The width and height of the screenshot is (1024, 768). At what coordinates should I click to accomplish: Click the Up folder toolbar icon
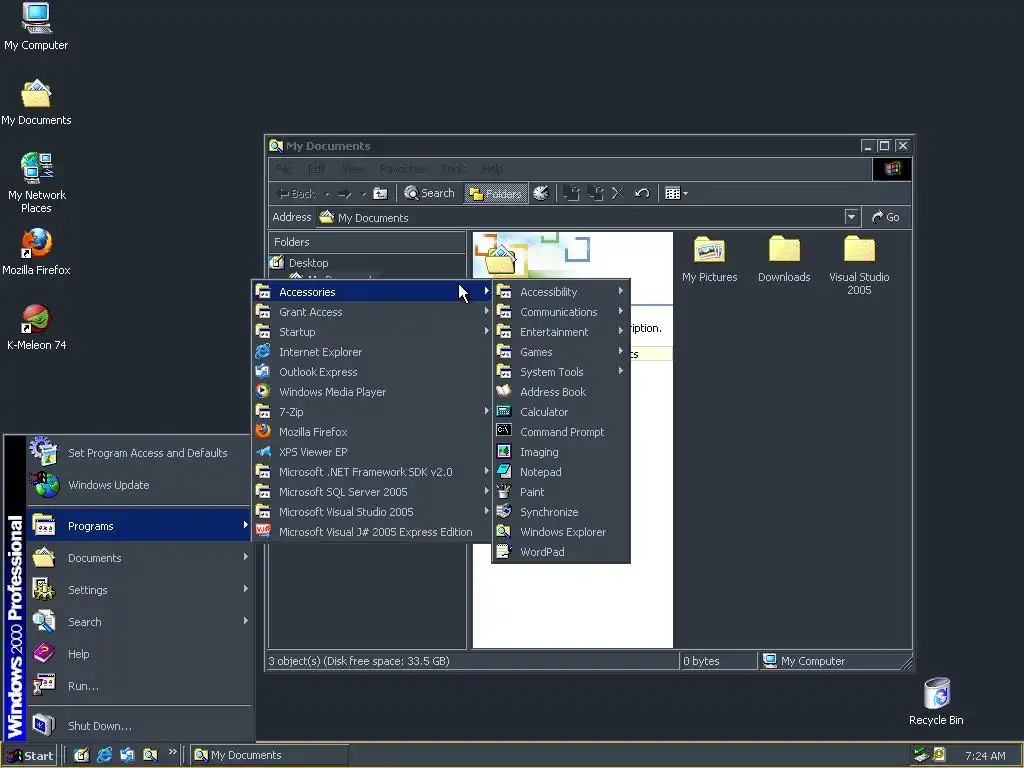pyautogui.click(x=380, y=193)
